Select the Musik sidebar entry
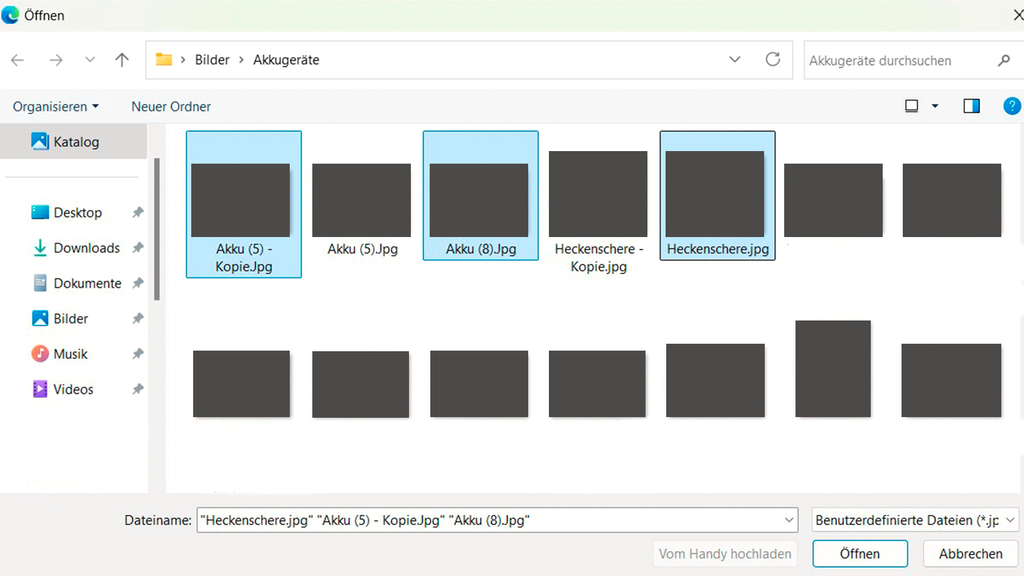The height and width of the screenshot is (576, 1024). coord(70,354)
